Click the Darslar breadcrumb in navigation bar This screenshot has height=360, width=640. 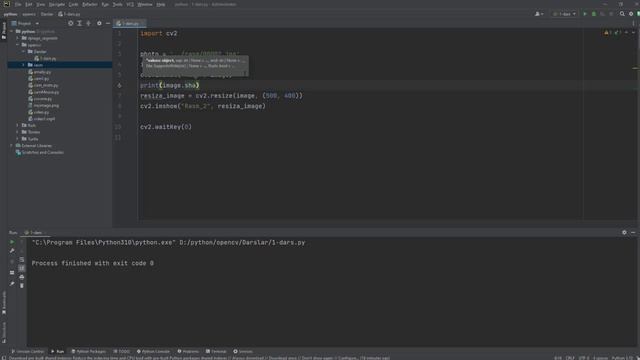47,14
